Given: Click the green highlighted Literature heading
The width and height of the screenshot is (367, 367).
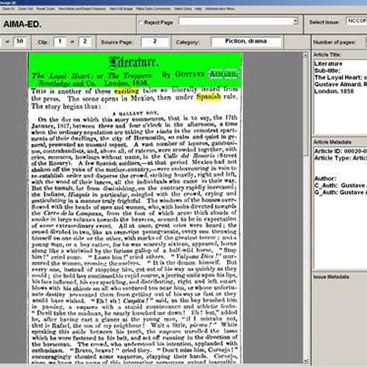Looking at the screenshot, I should (x=134, y=62).
